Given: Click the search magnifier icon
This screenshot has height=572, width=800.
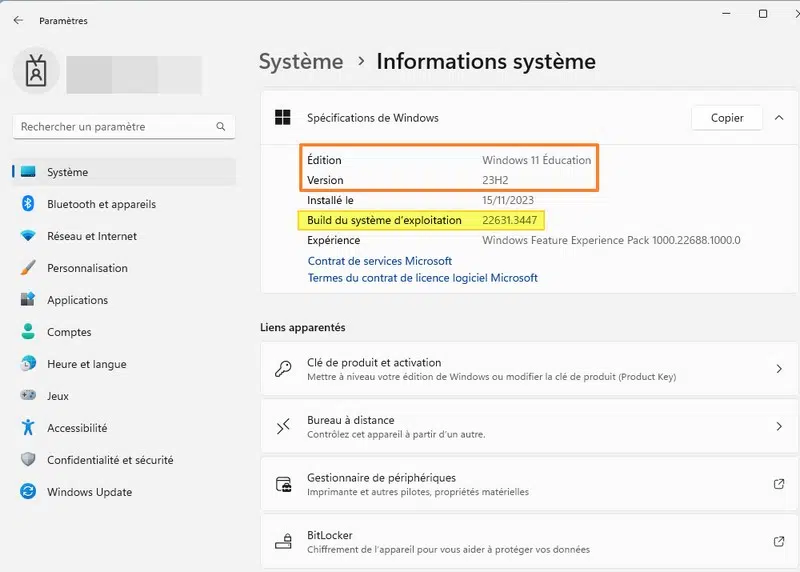Looking at the screenshot, I should point(221,127).
